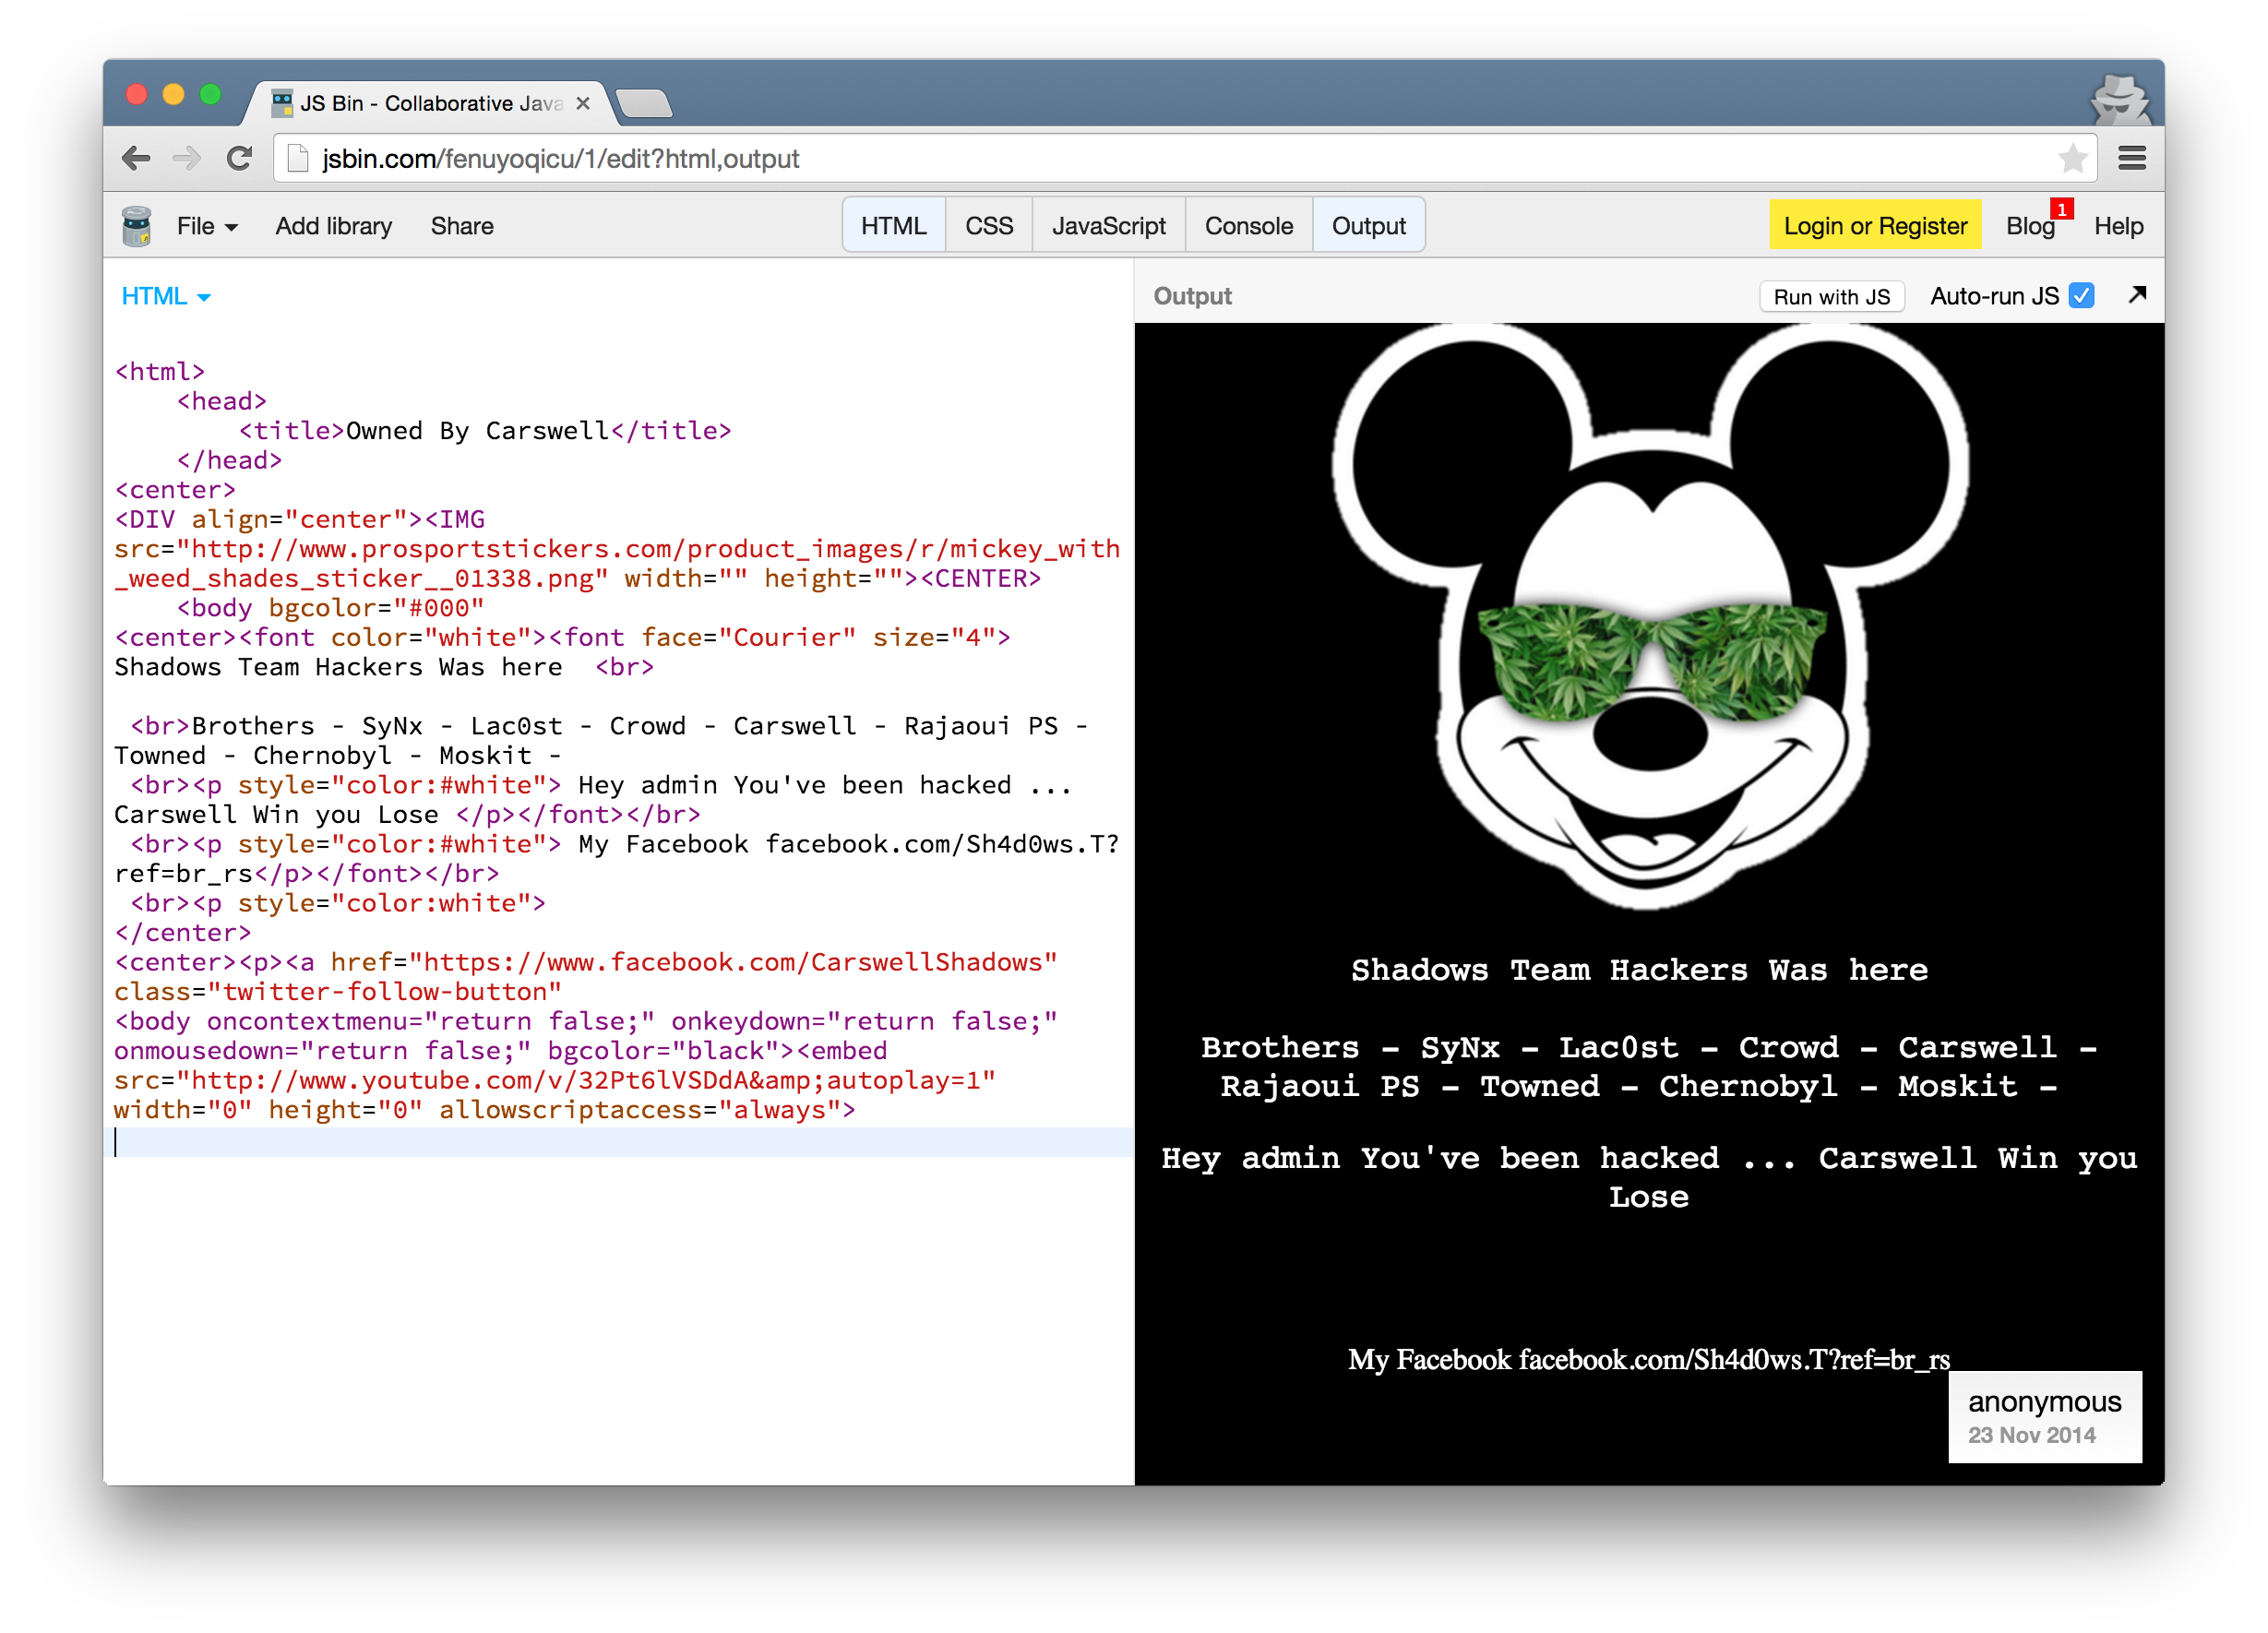The width and height of the screenshot is (2268, 1633).
Task: Toggle the Console panel tab
Action: 1248,226
